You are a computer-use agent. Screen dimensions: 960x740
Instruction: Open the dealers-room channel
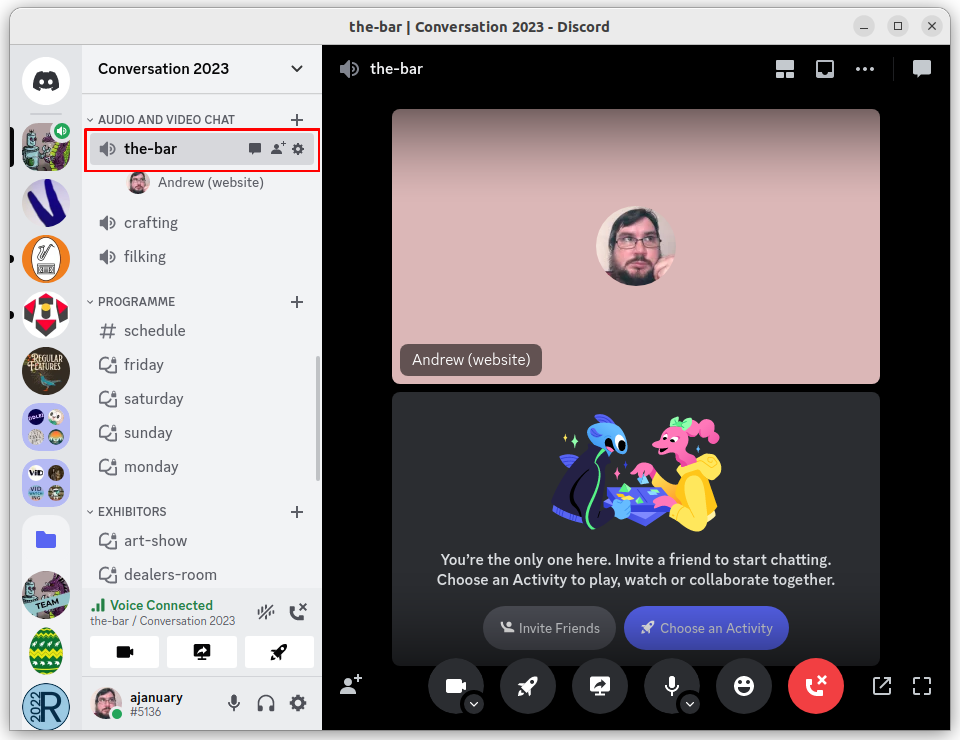tap(202, 575)
